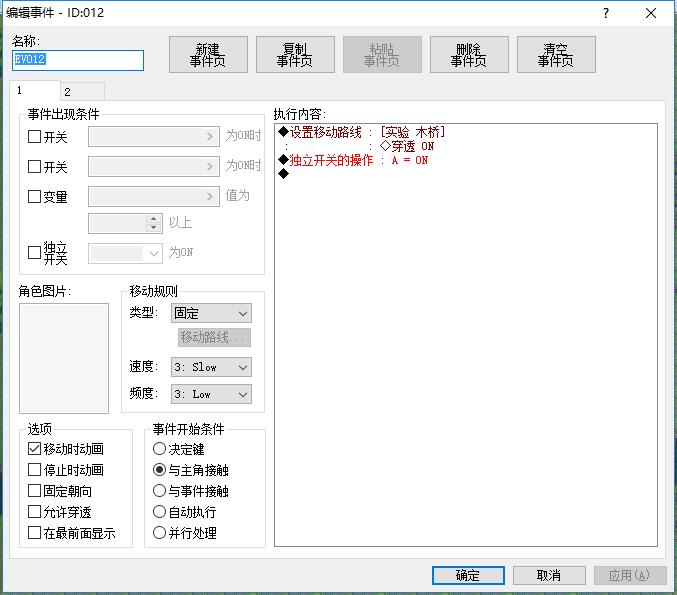This screenshot has height=595, width=677.
Task: Enable the 变量 condition checkbox
Action: click(x=34, y=196)
